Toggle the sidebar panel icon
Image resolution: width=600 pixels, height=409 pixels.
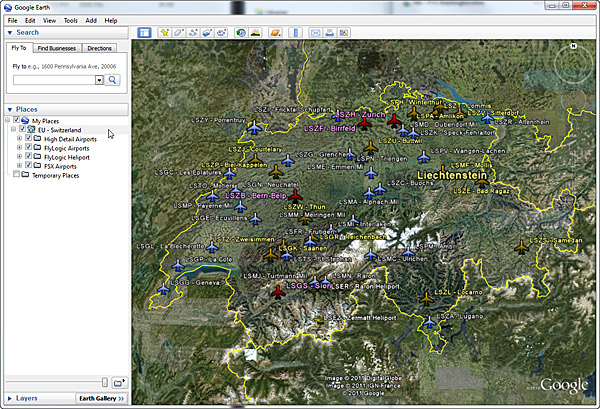click(143, 33)
